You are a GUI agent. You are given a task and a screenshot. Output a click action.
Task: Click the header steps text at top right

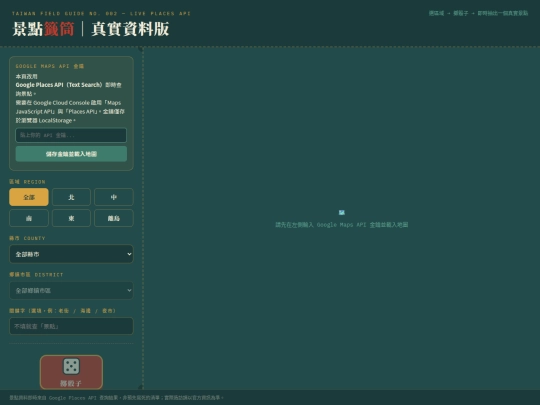coord(478,13)
